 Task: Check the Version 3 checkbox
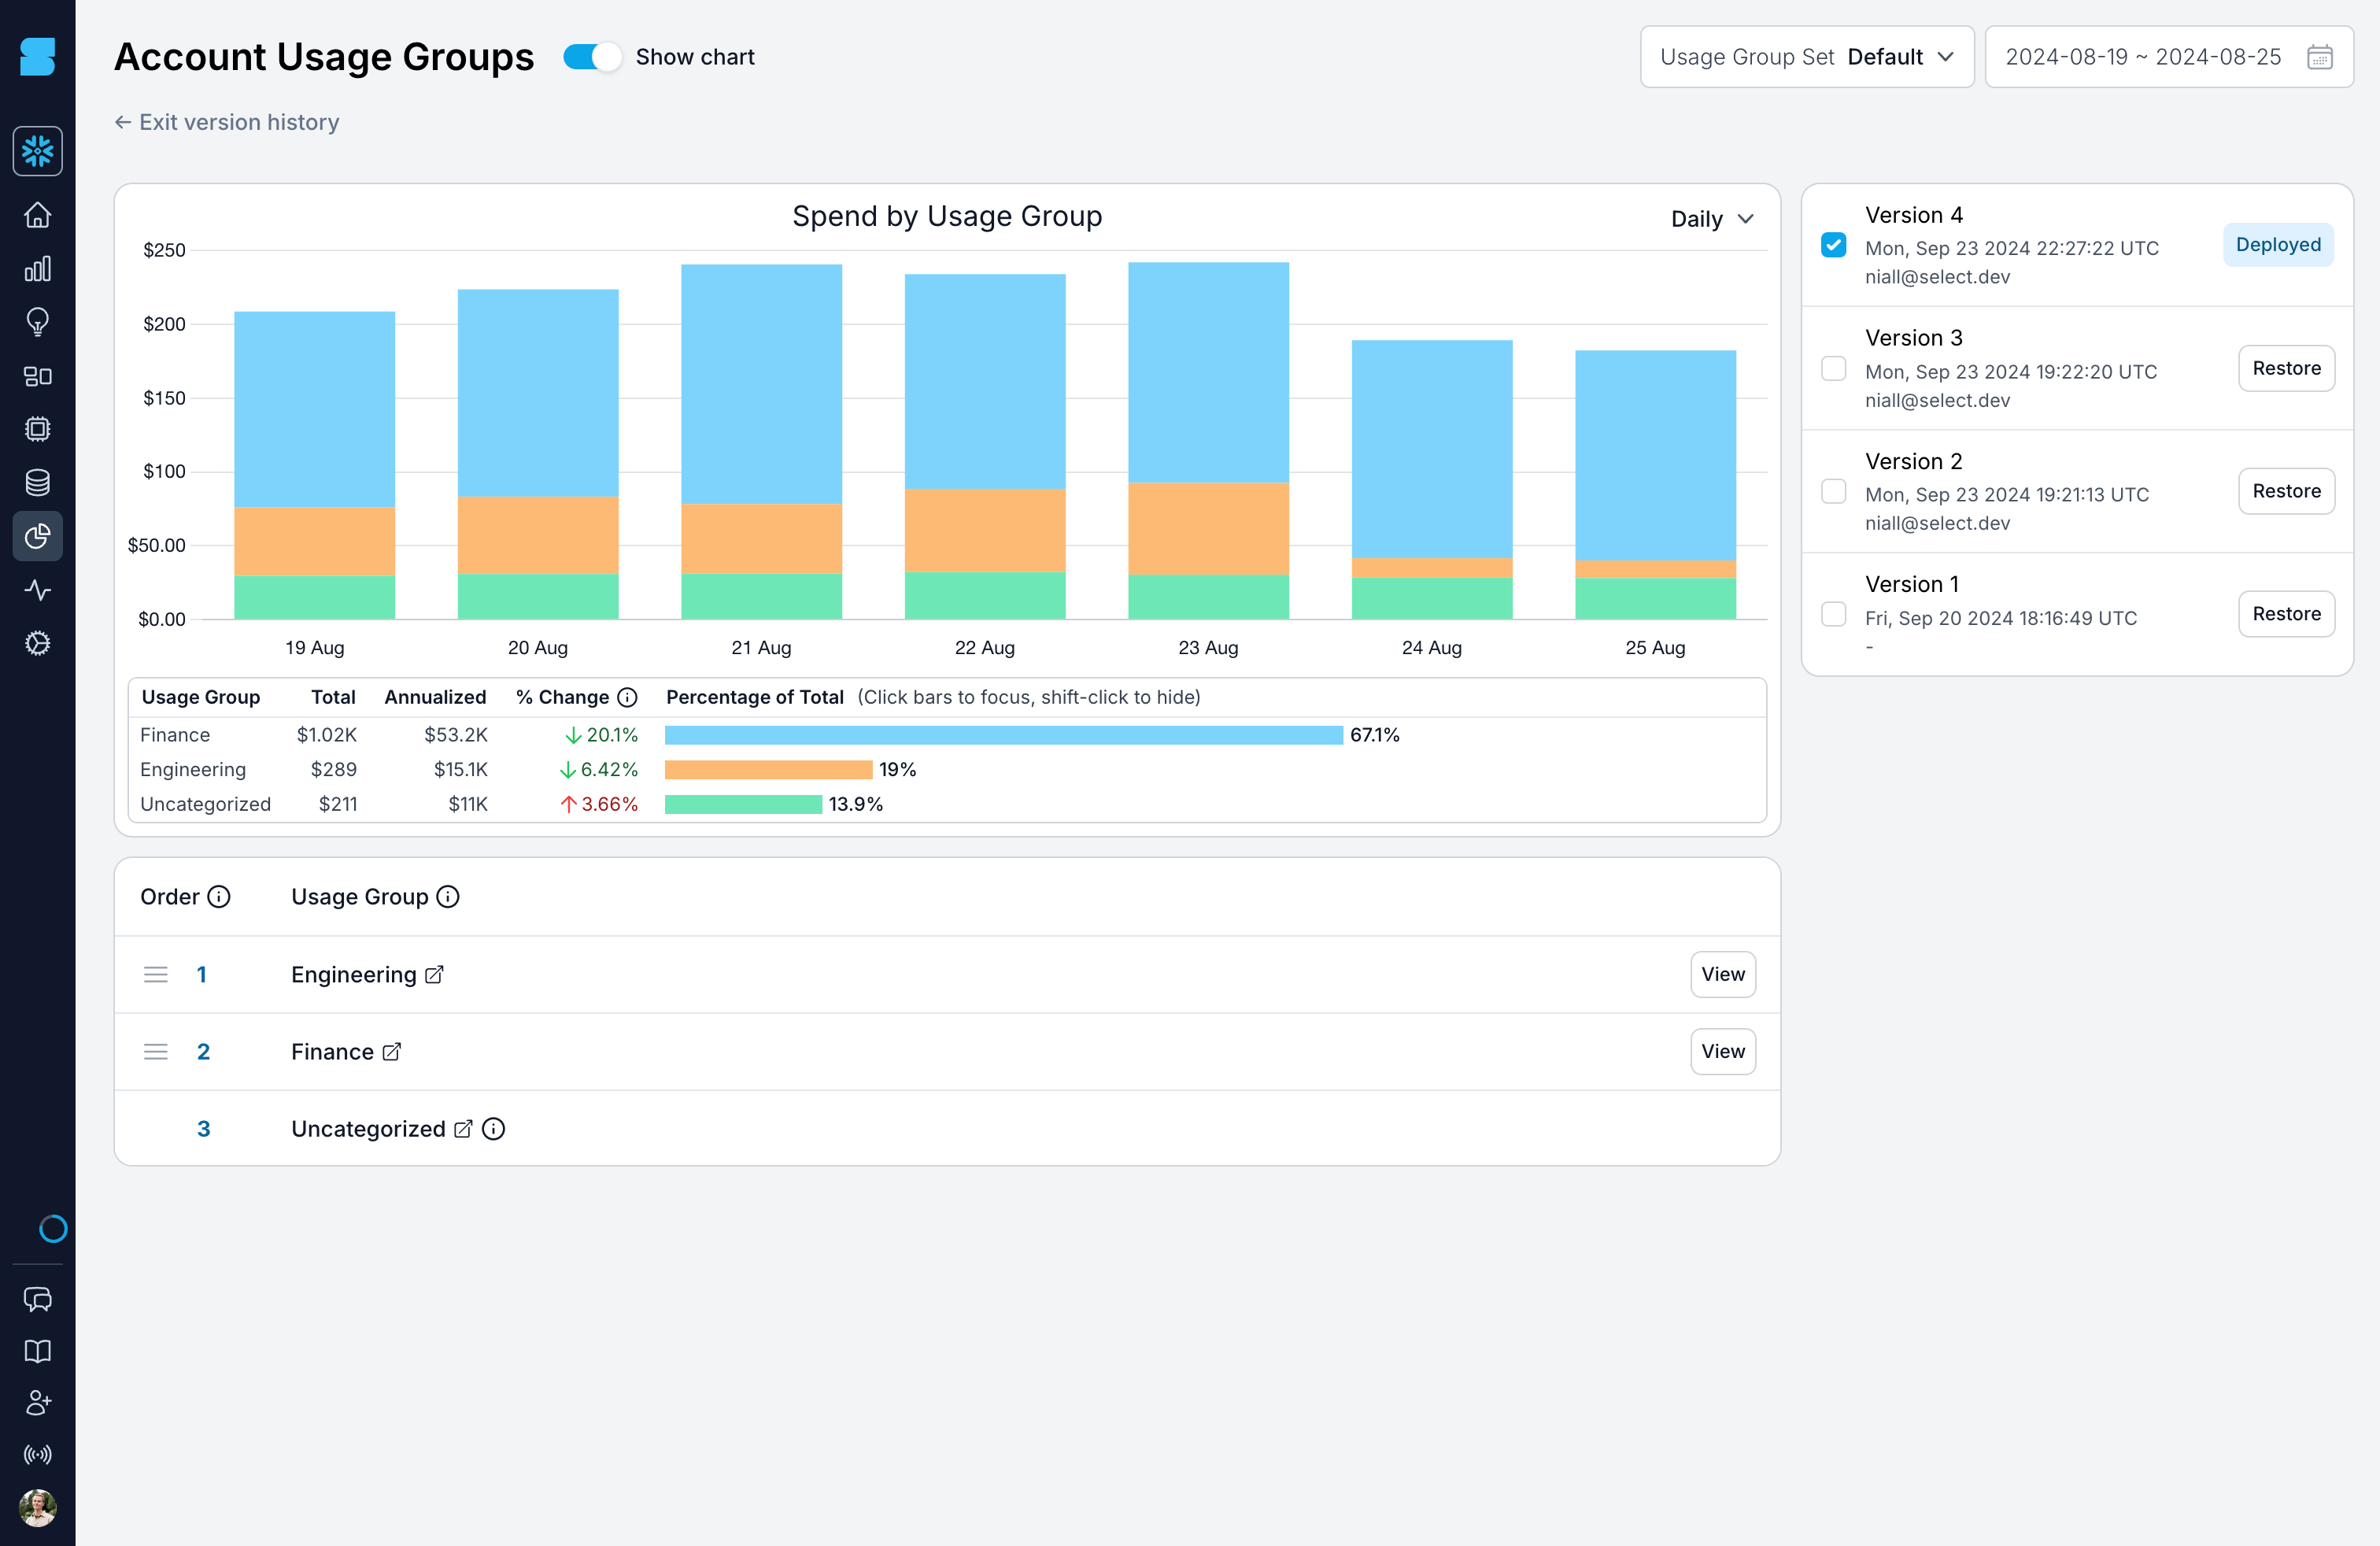(1834, 368)
